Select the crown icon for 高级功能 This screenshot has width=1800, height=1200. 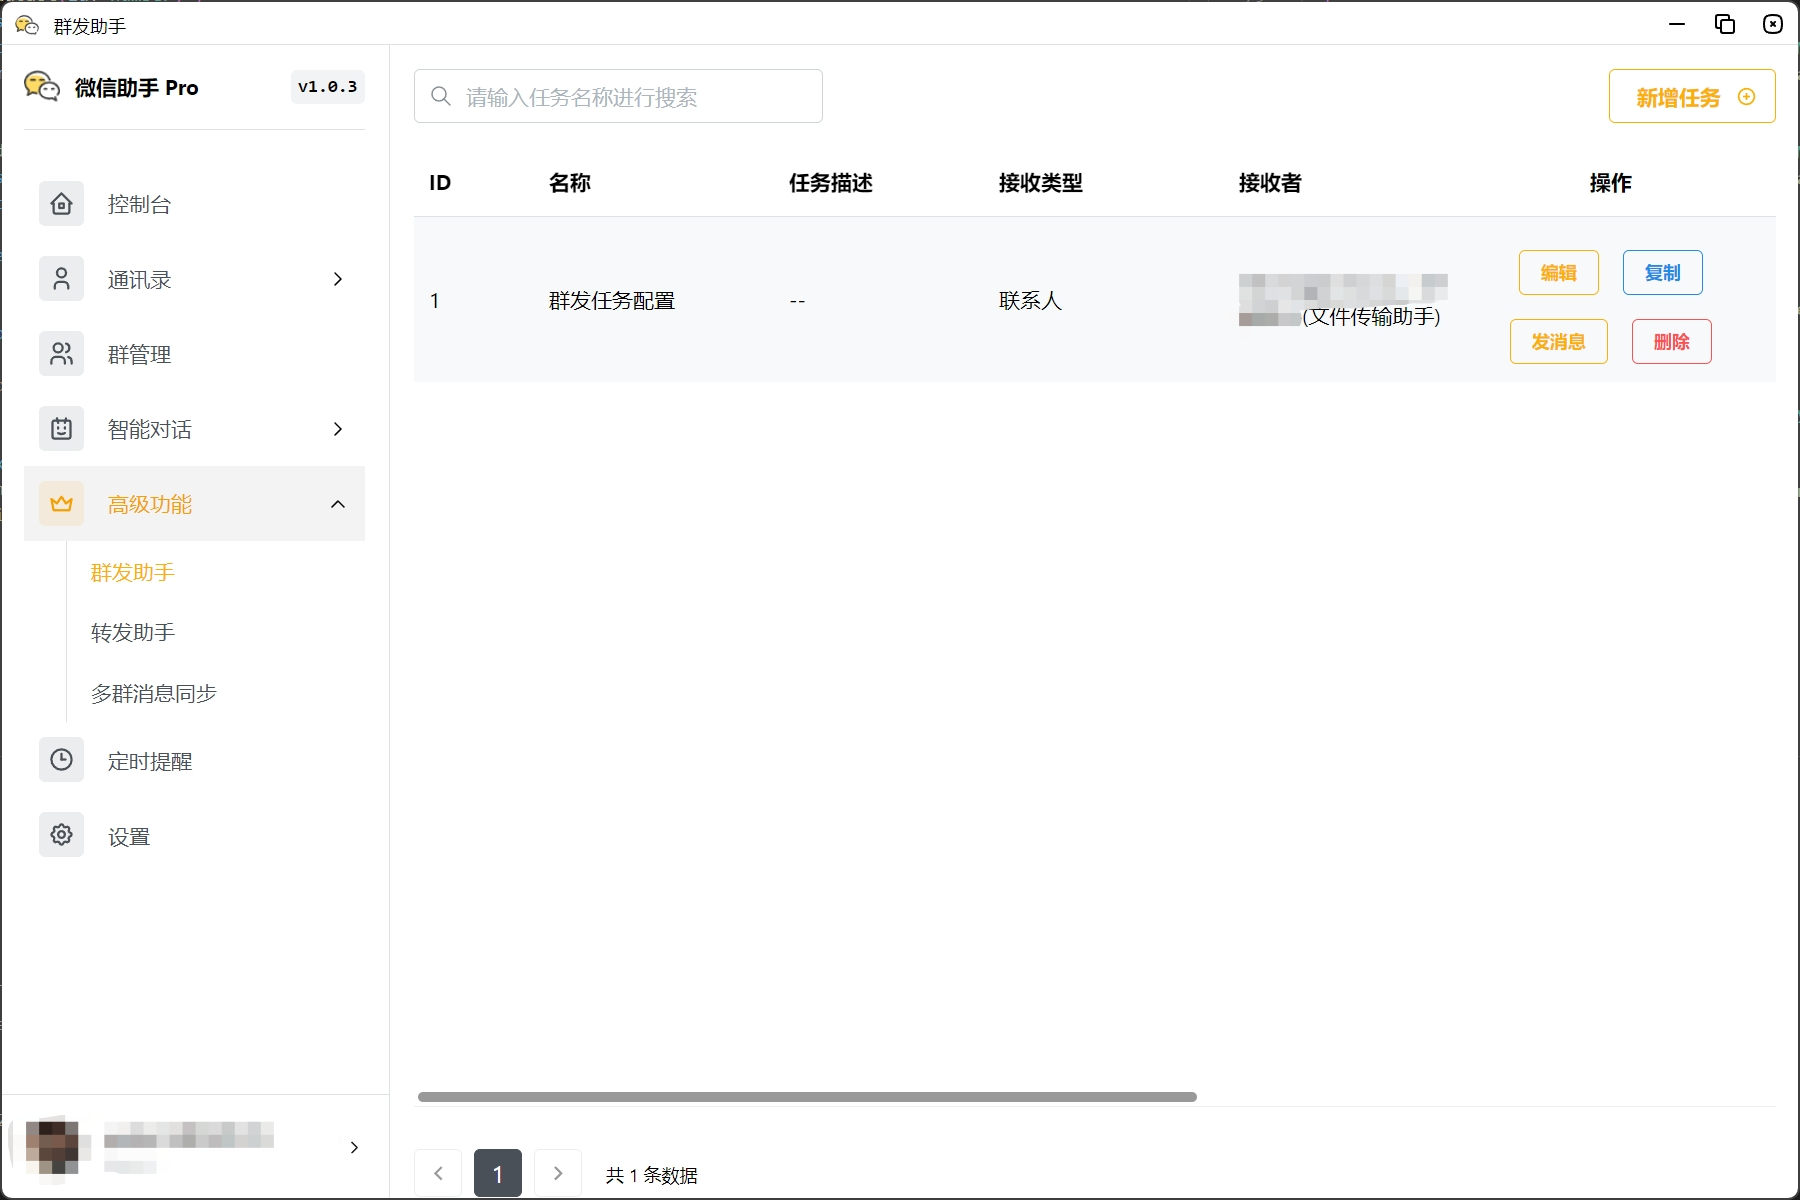coord(61,503)
